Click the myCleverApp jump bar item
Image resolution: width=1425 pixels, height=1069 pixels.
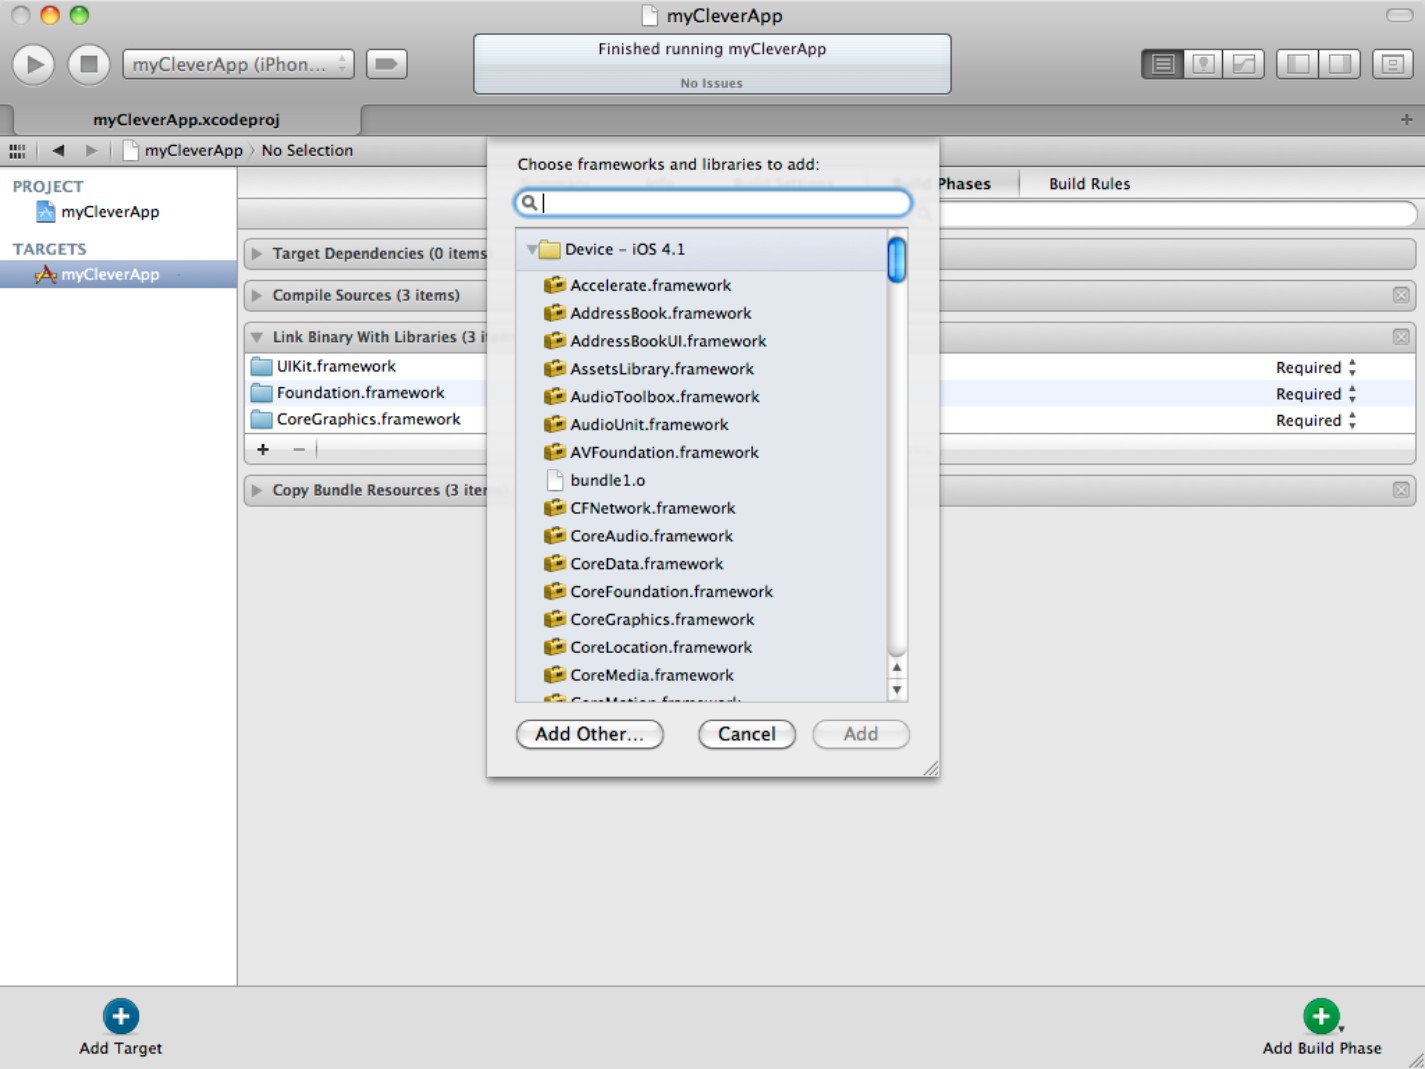183,151
